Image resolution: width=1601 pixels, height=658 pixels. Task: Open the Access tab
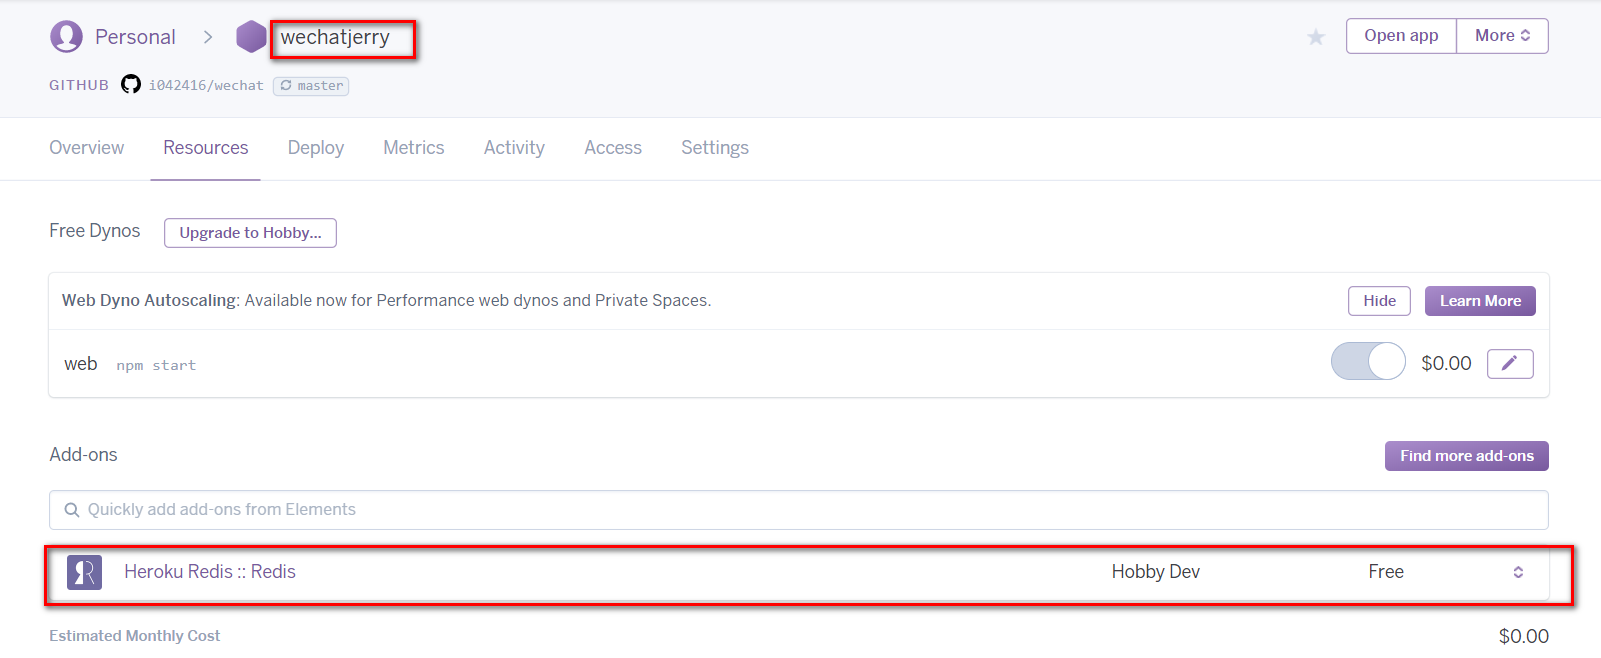(613, 148)
